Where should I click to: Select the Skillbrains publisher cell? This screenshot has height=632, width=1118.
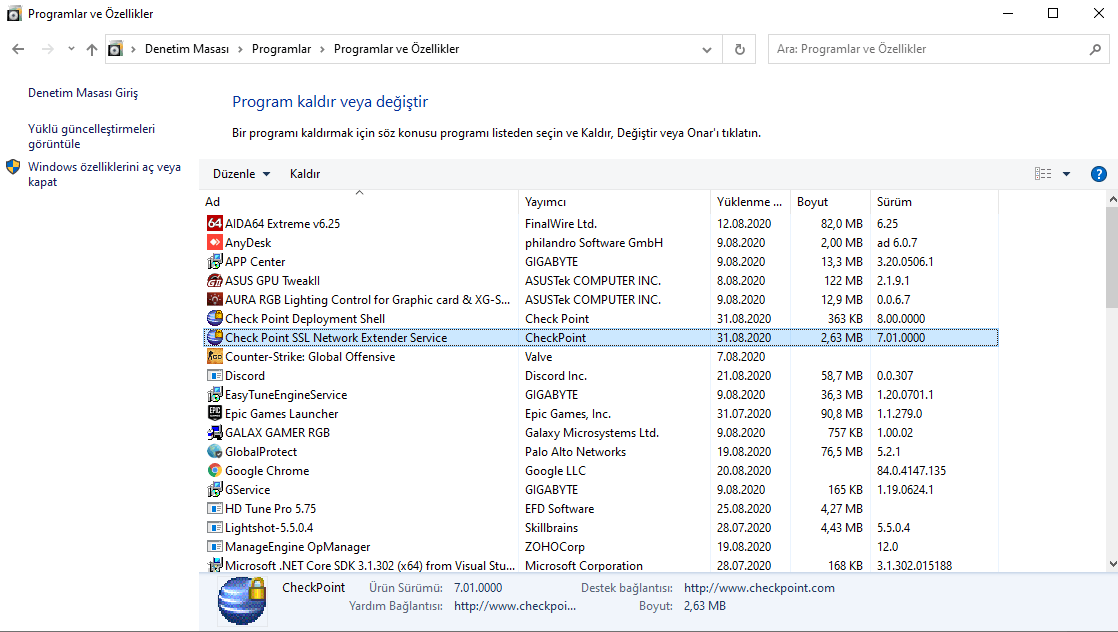[x=551, y=528]
